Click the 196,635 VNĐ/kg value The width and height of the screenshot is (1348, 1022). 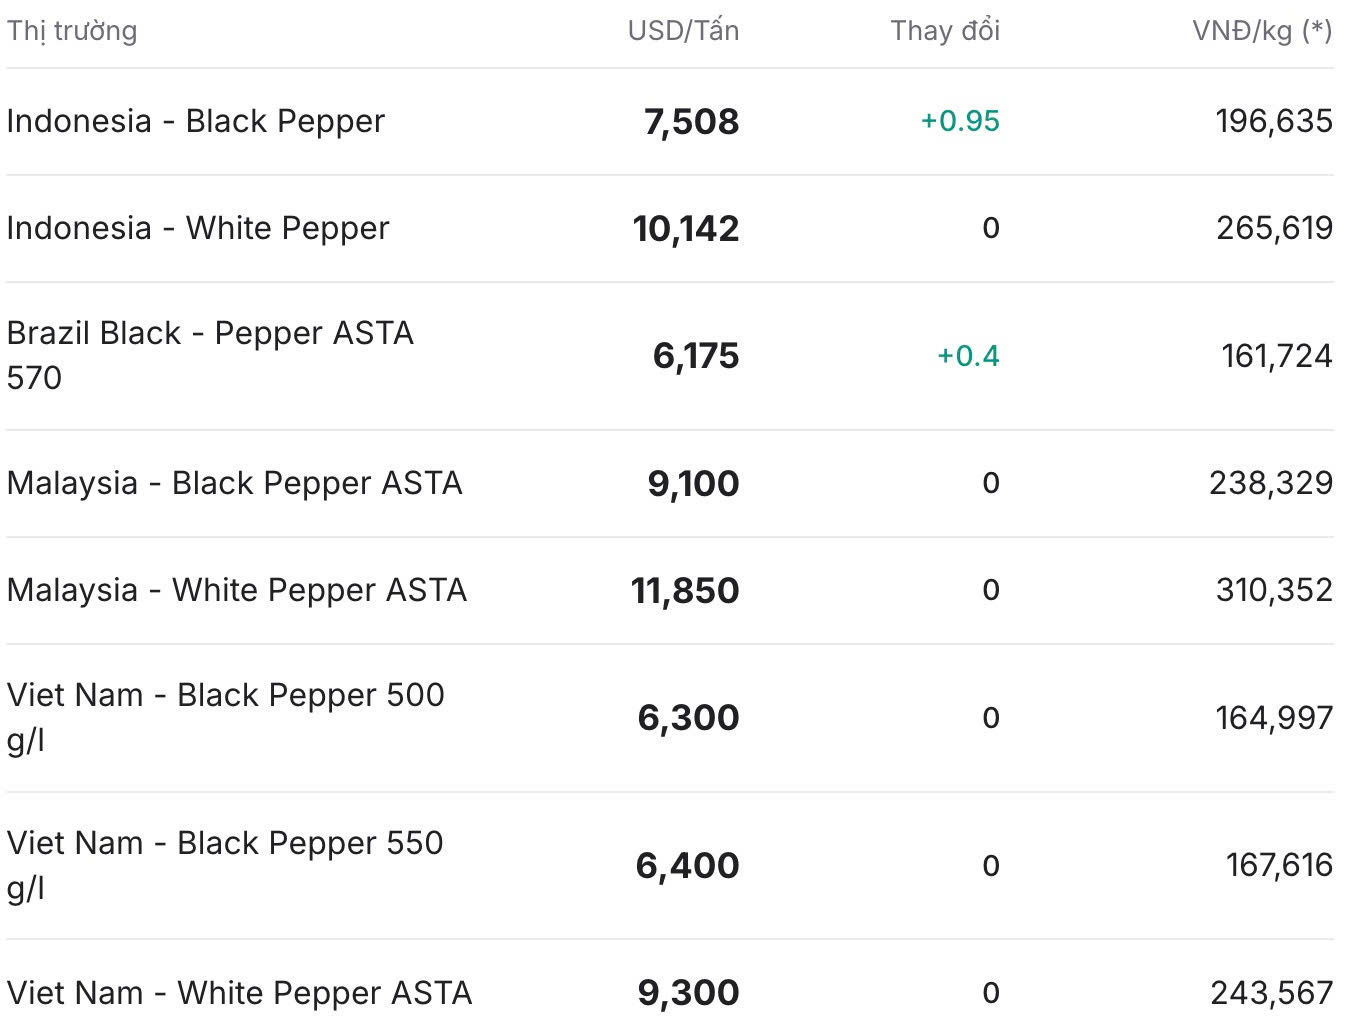pos(1274,121)
